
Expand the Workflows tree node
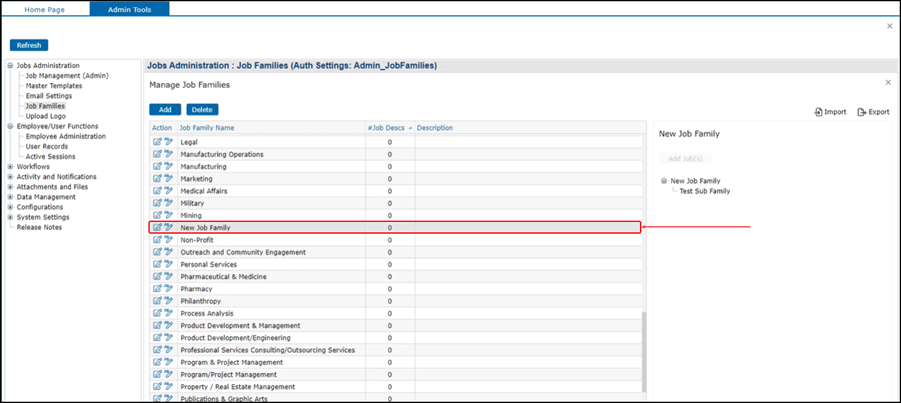[x=10, y=167]
